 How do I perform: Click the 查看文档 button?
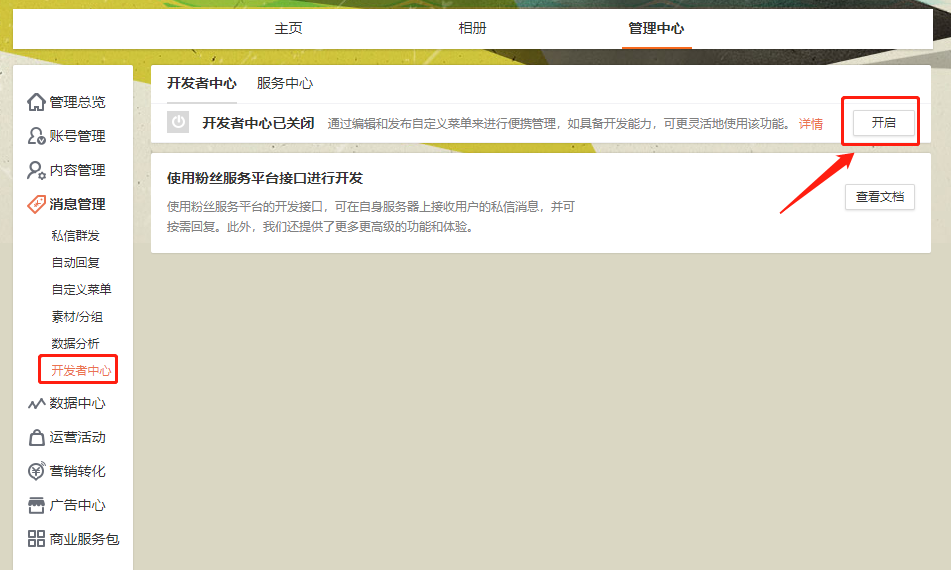[x=879, y=197]
